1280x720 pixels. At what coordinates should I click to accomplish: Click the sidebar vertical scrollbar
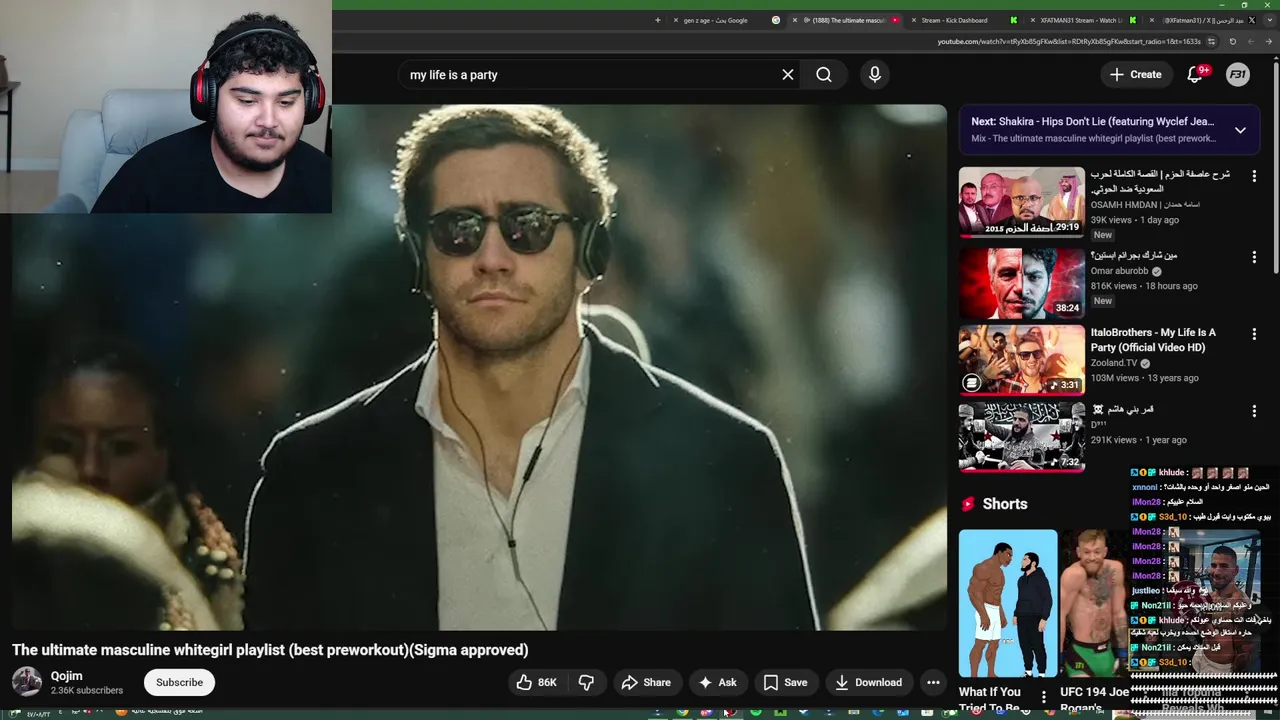(1276, 170)
